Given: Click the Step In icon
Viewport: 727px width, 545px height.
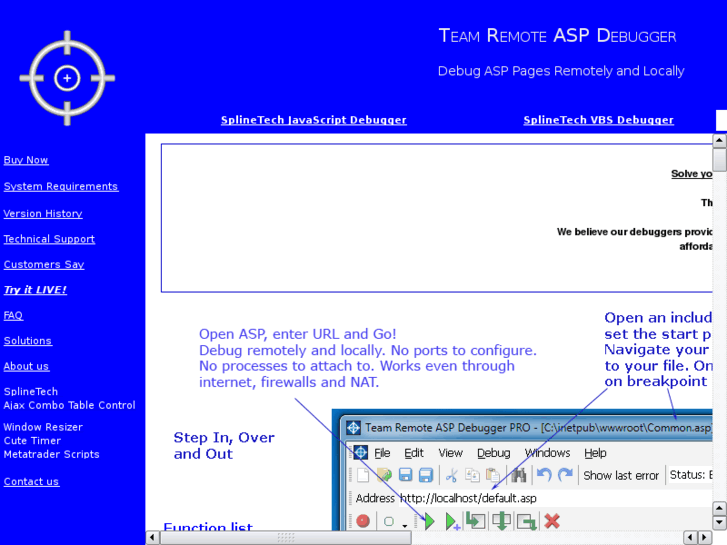Looking at the screenshot, I should [x=476, y=520].
